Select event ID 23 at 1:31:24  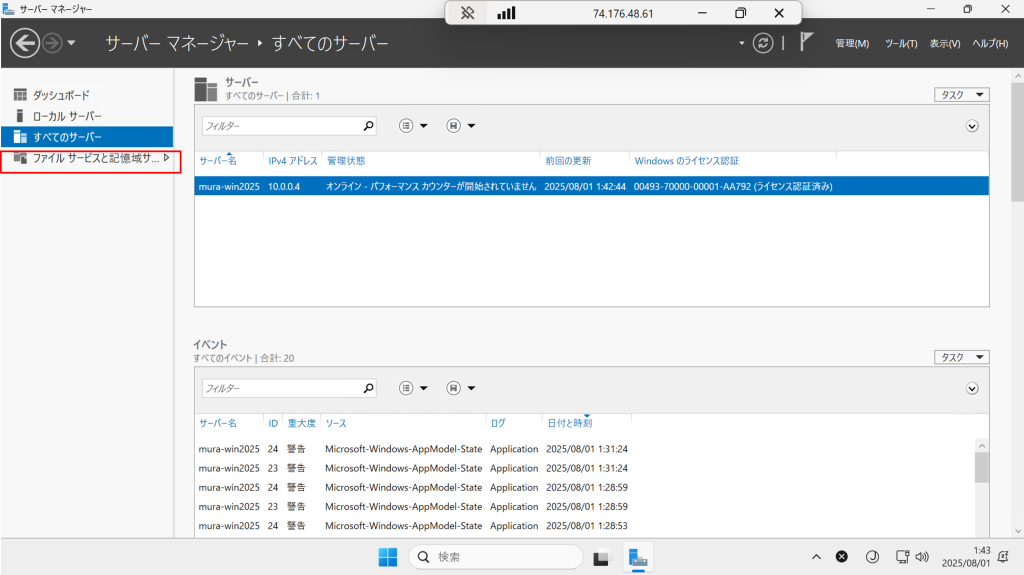[x=584, y=468]
